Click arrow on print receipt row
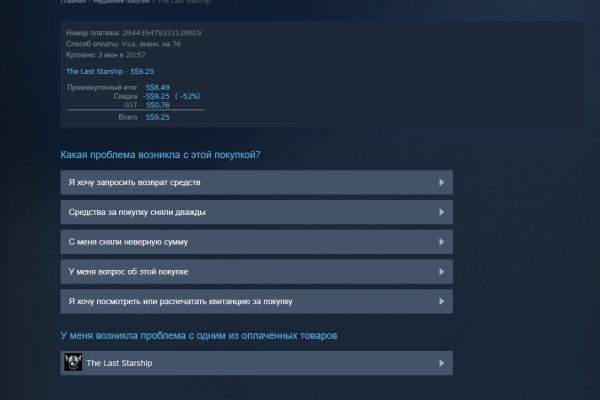 (442, 302)
